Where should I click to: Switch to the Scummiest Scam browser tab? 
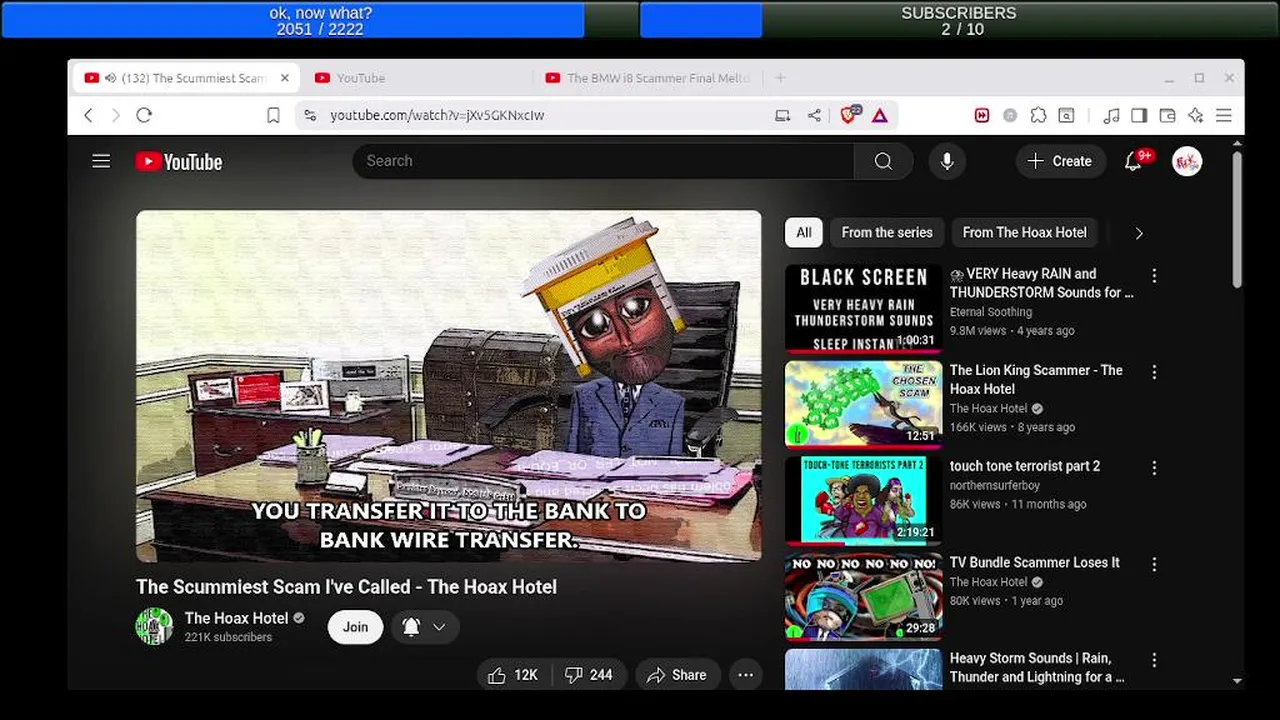click(x=184, y=78)
